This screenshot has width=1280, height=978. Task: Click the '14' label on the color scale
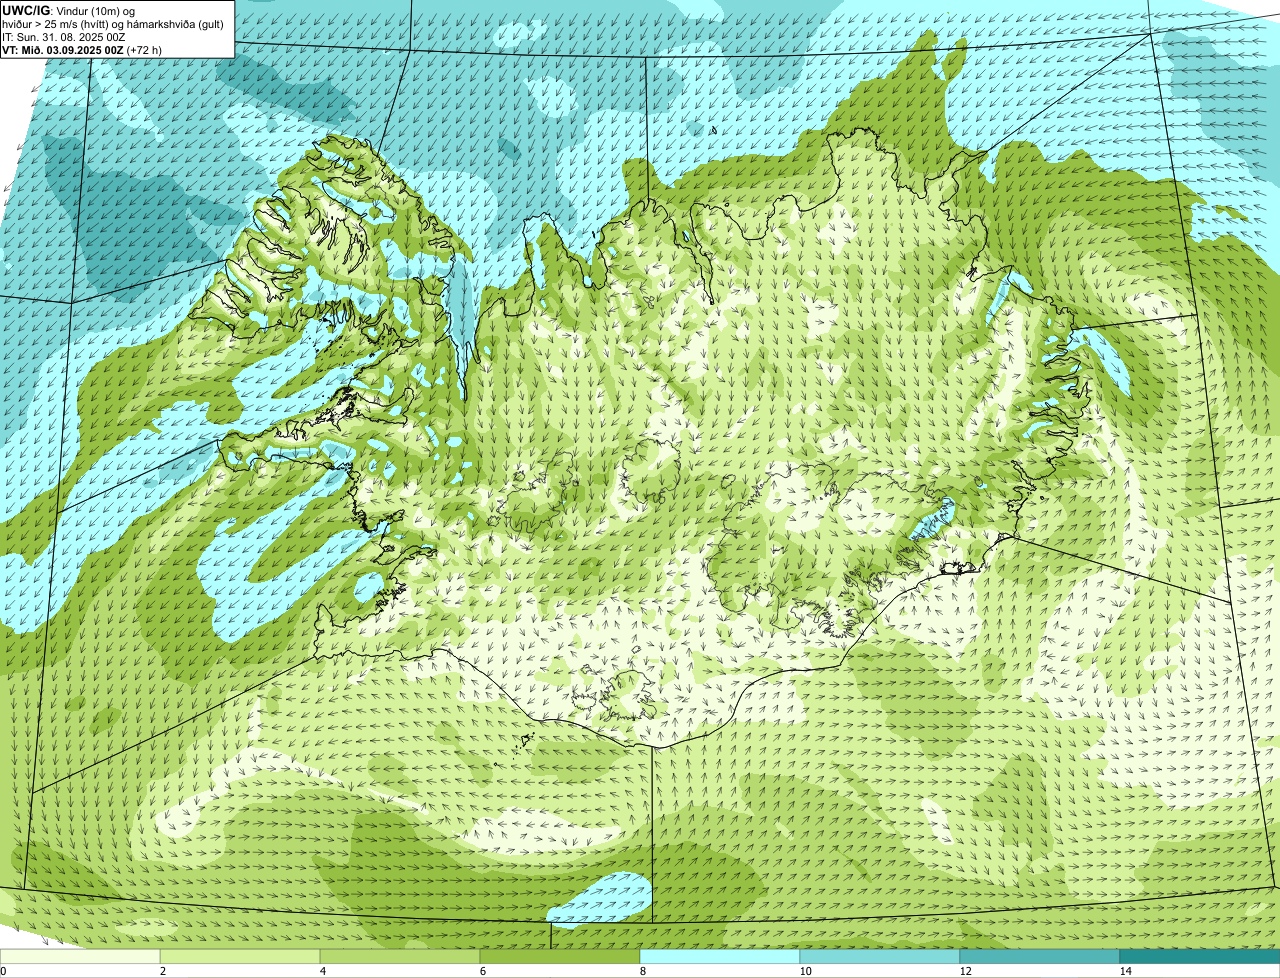(x=1125, y=971)
